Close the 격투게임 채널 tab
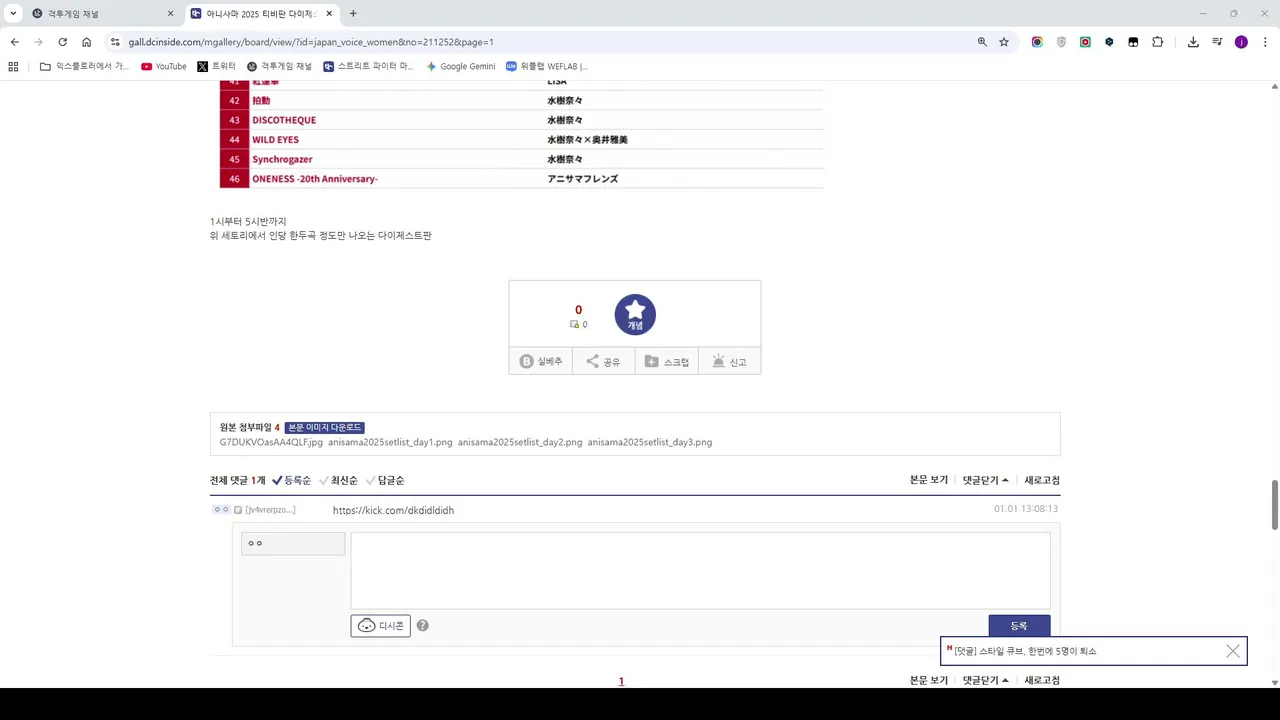Screen dimensions: 1280x720 pos(170,14)
